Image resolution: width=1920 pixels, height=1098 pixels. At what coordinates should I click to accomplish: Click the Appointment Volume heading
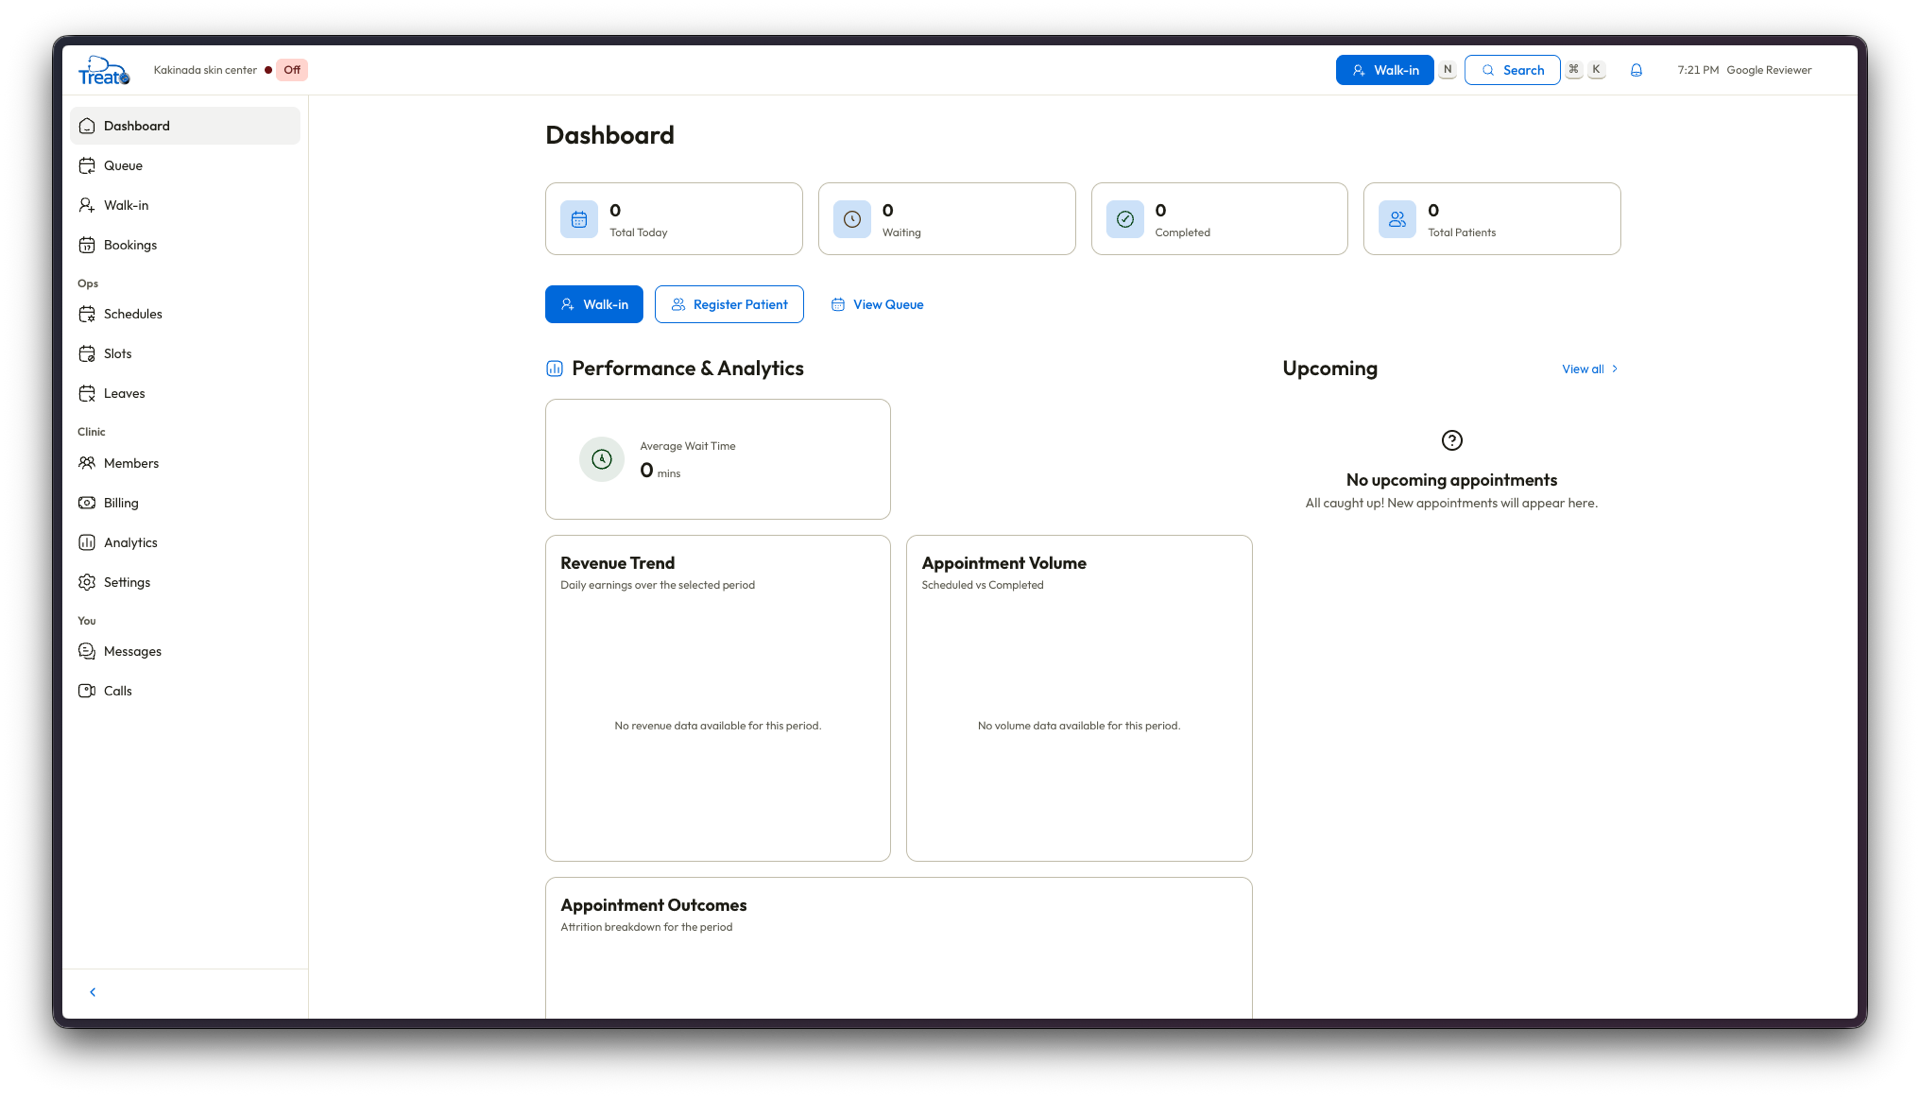1004,563
